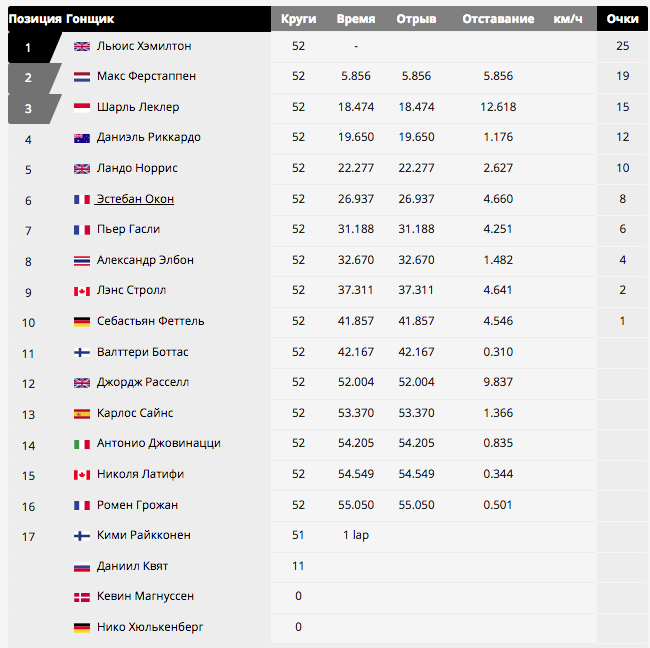The height and width of the screenshot is (648, 650).
Task: Open the Эстебан Окон driver link
Action: 135,199
